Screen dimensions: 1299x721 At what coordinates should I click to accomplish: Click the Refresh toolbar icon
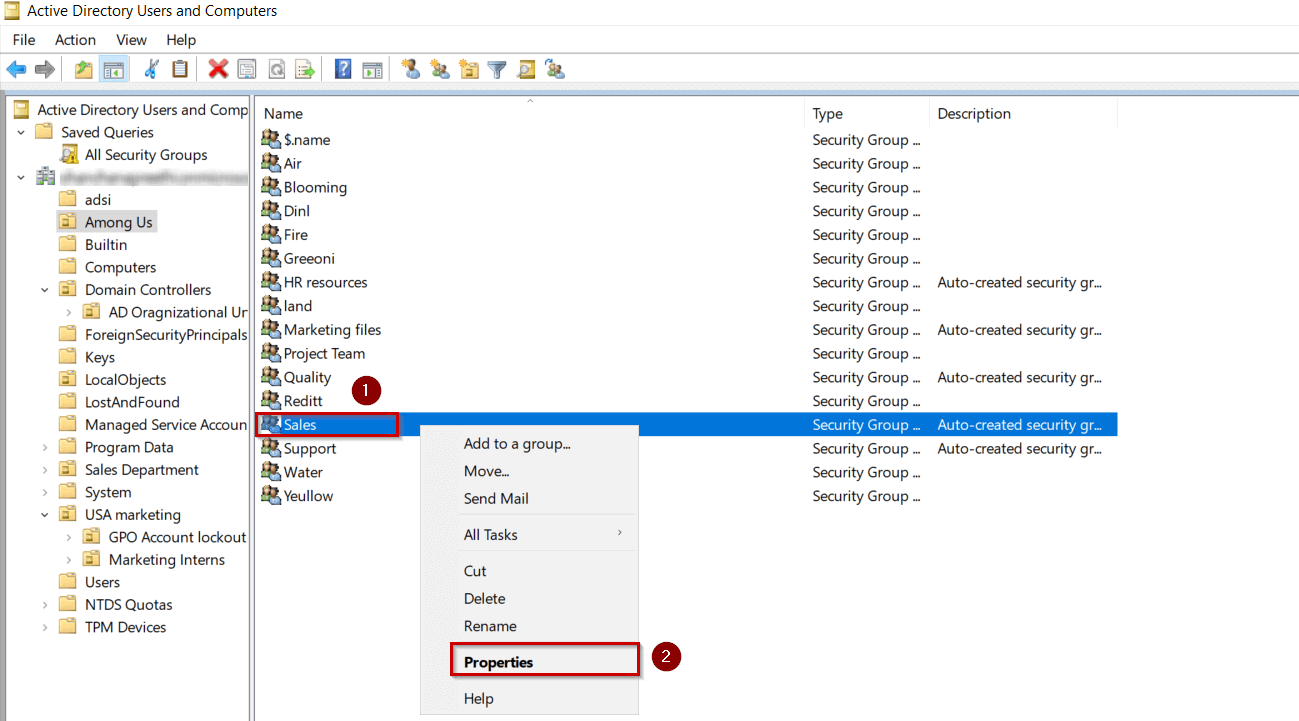coord(276,69)
